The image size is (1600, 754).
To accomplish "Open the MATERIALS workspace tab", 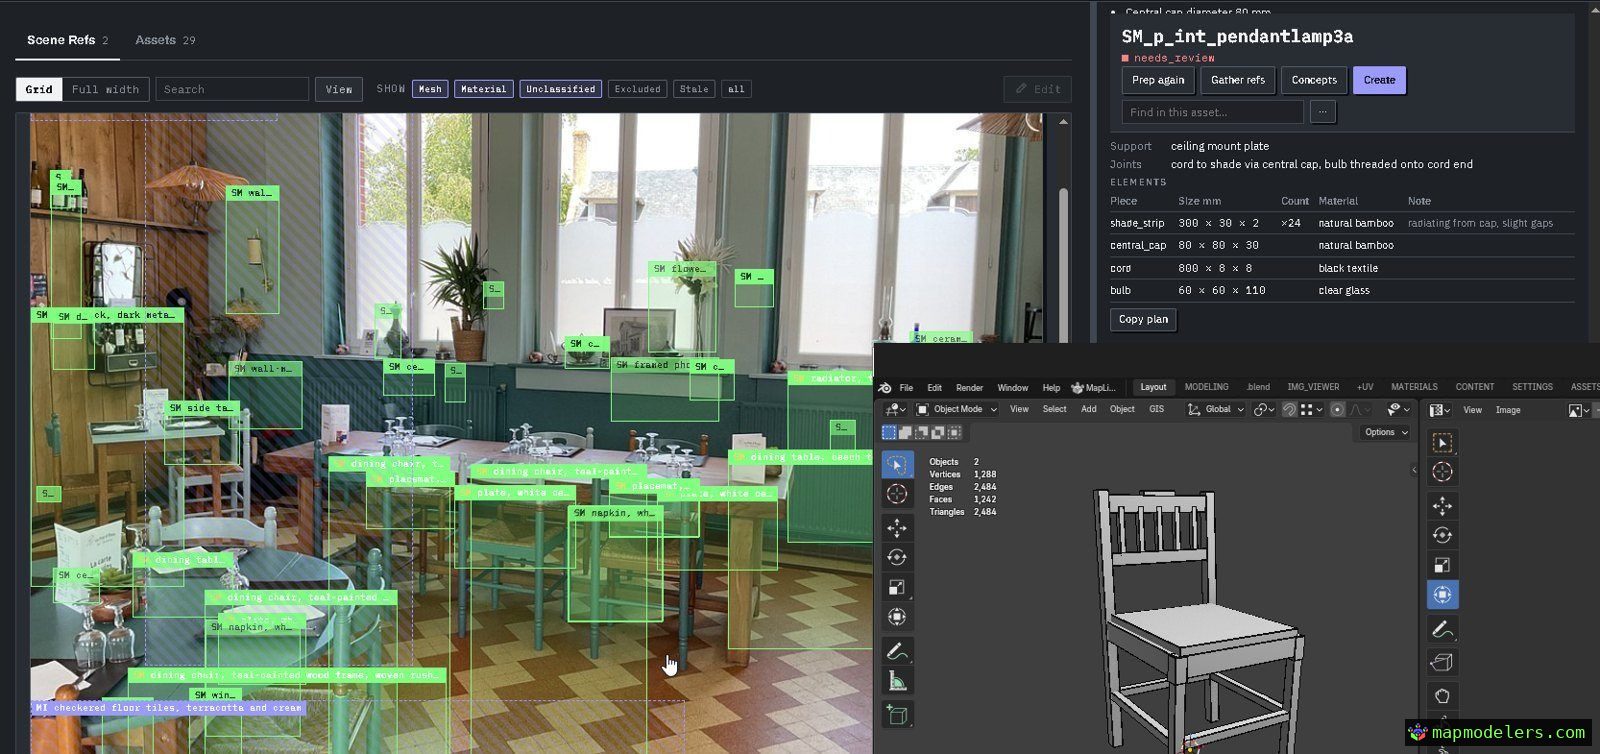I will point(1414,387).
